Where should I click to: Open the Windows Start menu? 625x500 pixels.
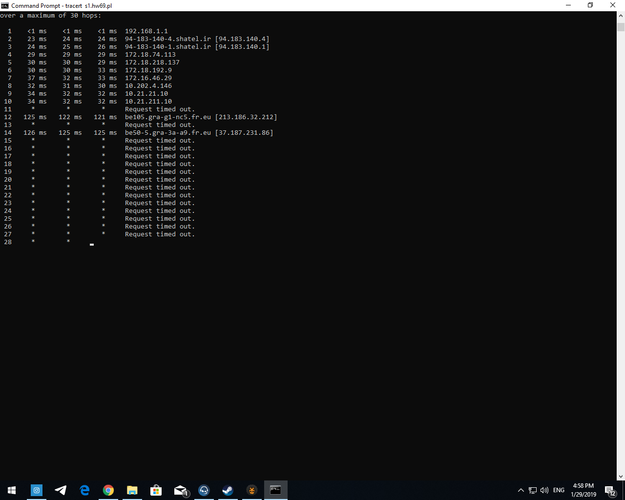[12, 490]
